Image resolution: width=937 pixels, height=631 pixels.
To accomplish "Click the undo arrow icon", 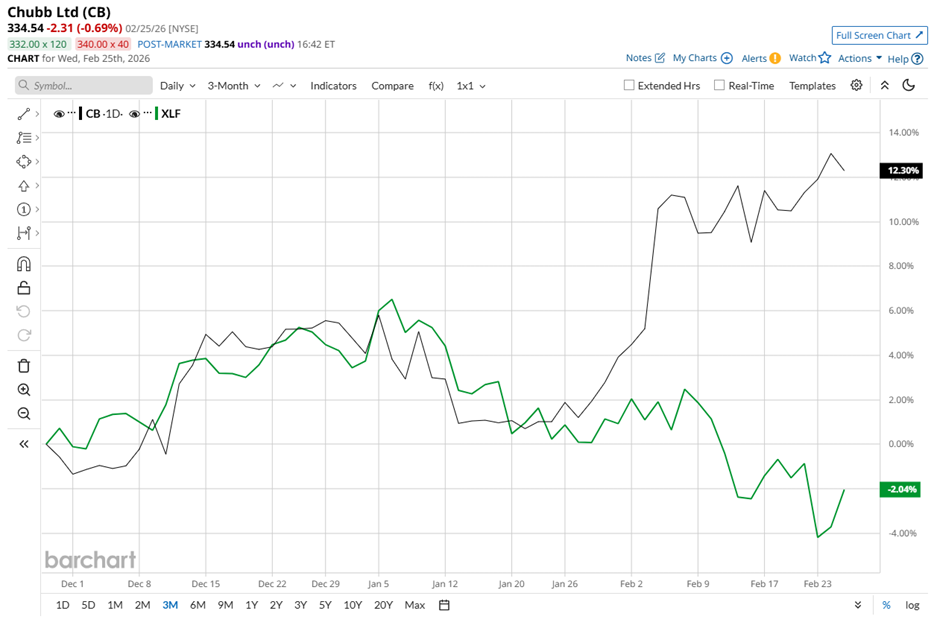I will [24, 311].
